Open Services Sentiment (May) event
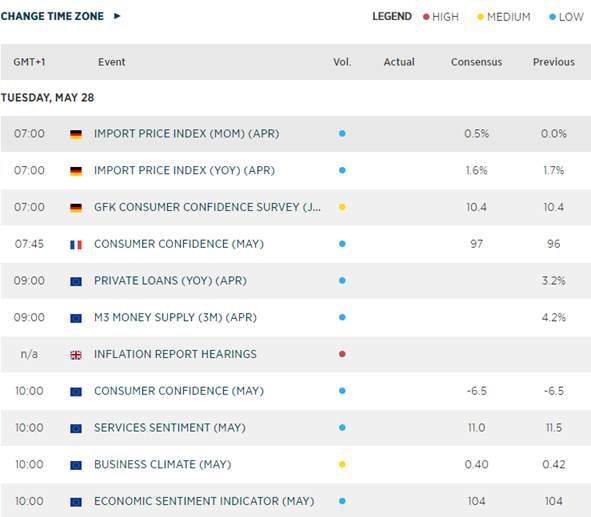Screen dimensions: 591x517 tap(170, 428)
